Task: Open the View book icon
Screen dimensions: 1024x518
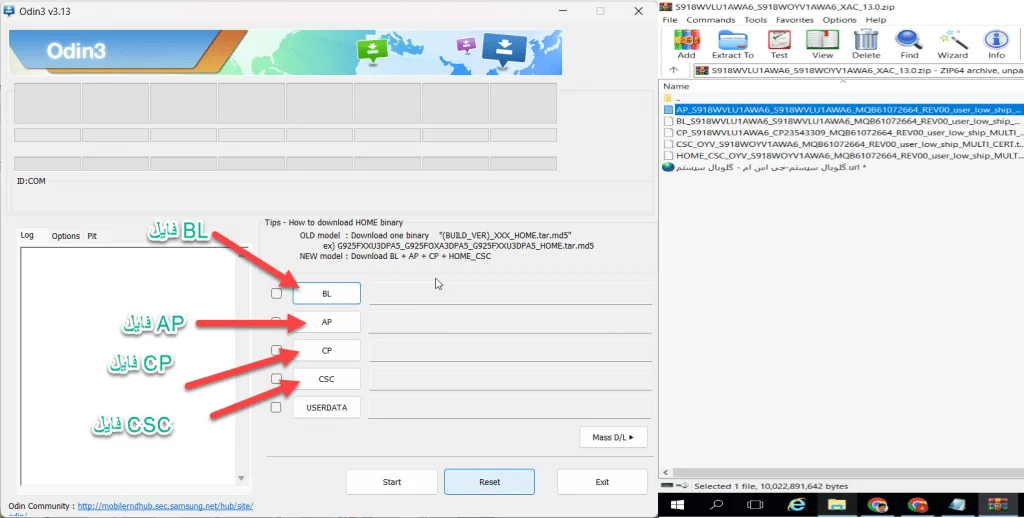Action: point(822,43)
